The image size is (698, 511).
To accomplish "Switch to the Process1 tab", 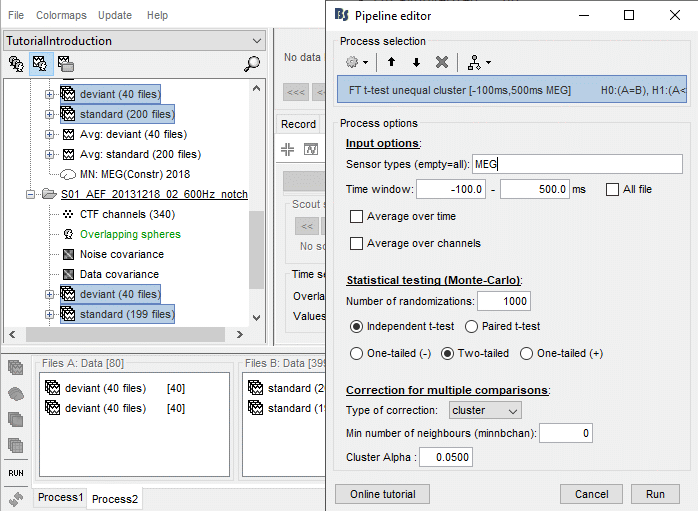I will (x=60, y=497).
